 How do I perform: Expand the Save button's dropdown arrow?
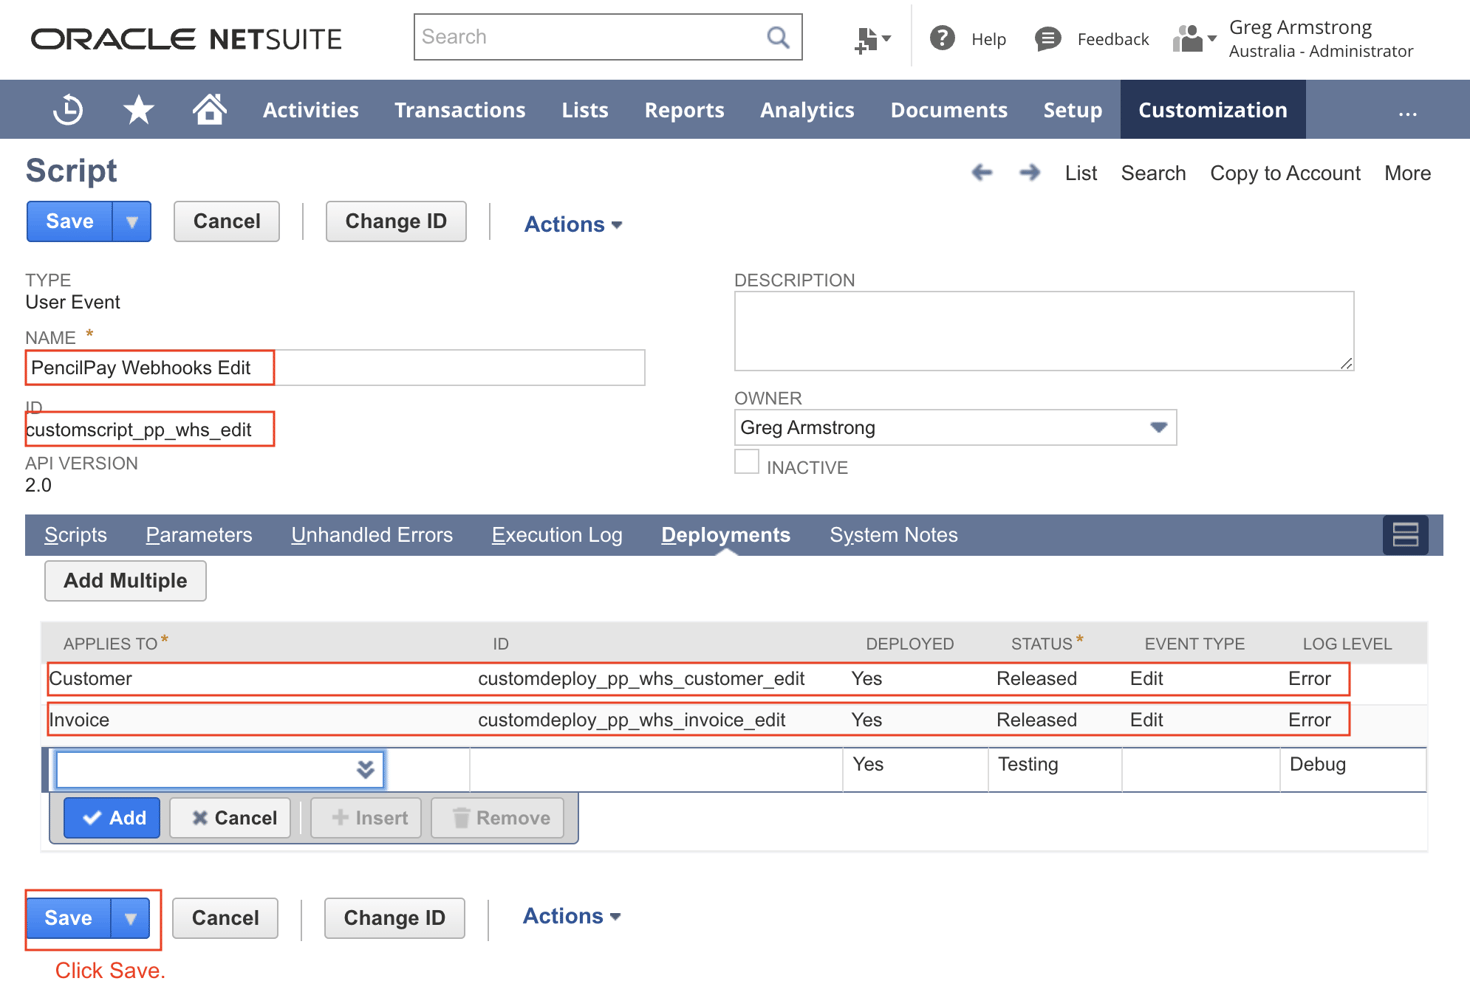pos(131,221)
